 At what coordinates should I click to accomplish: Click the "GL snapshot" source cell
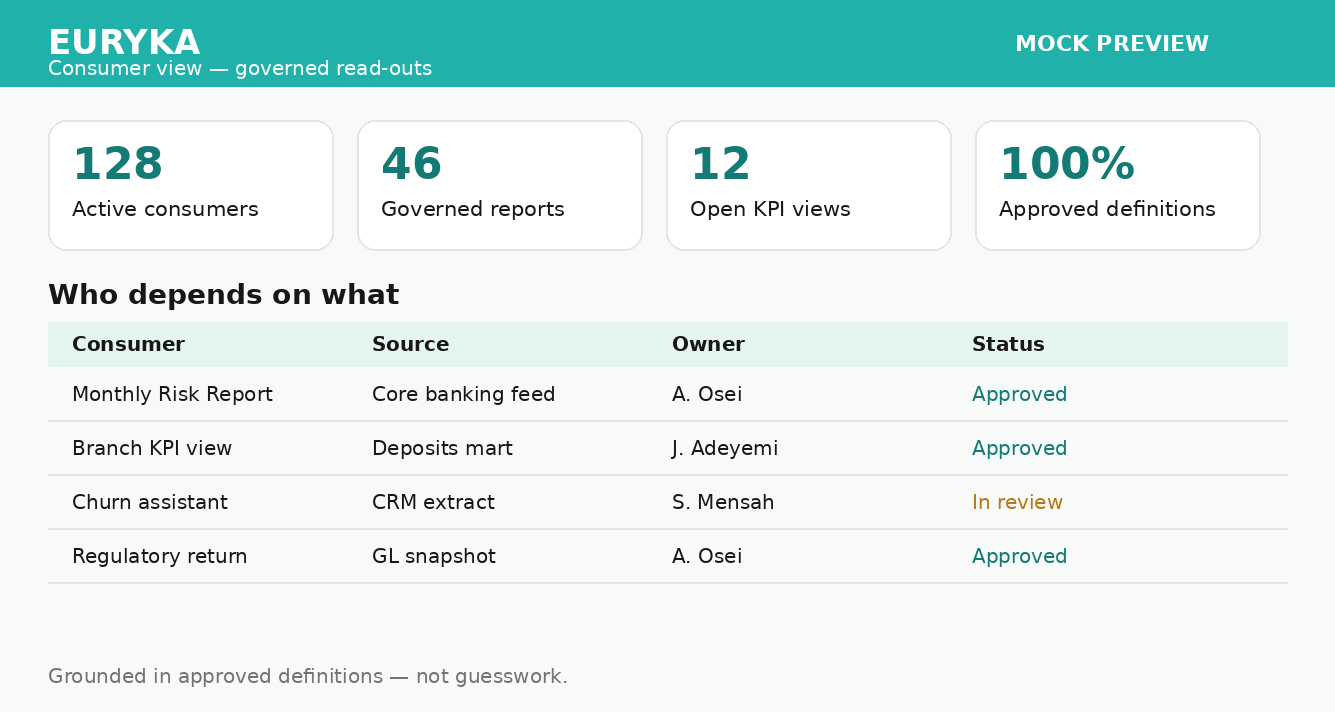[434, 557]
